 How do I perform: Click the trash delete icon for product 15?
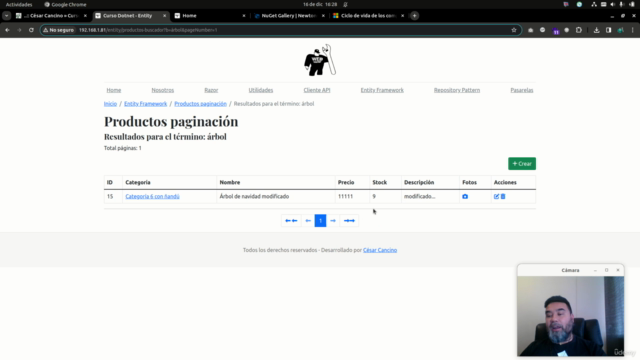point(503,196)
